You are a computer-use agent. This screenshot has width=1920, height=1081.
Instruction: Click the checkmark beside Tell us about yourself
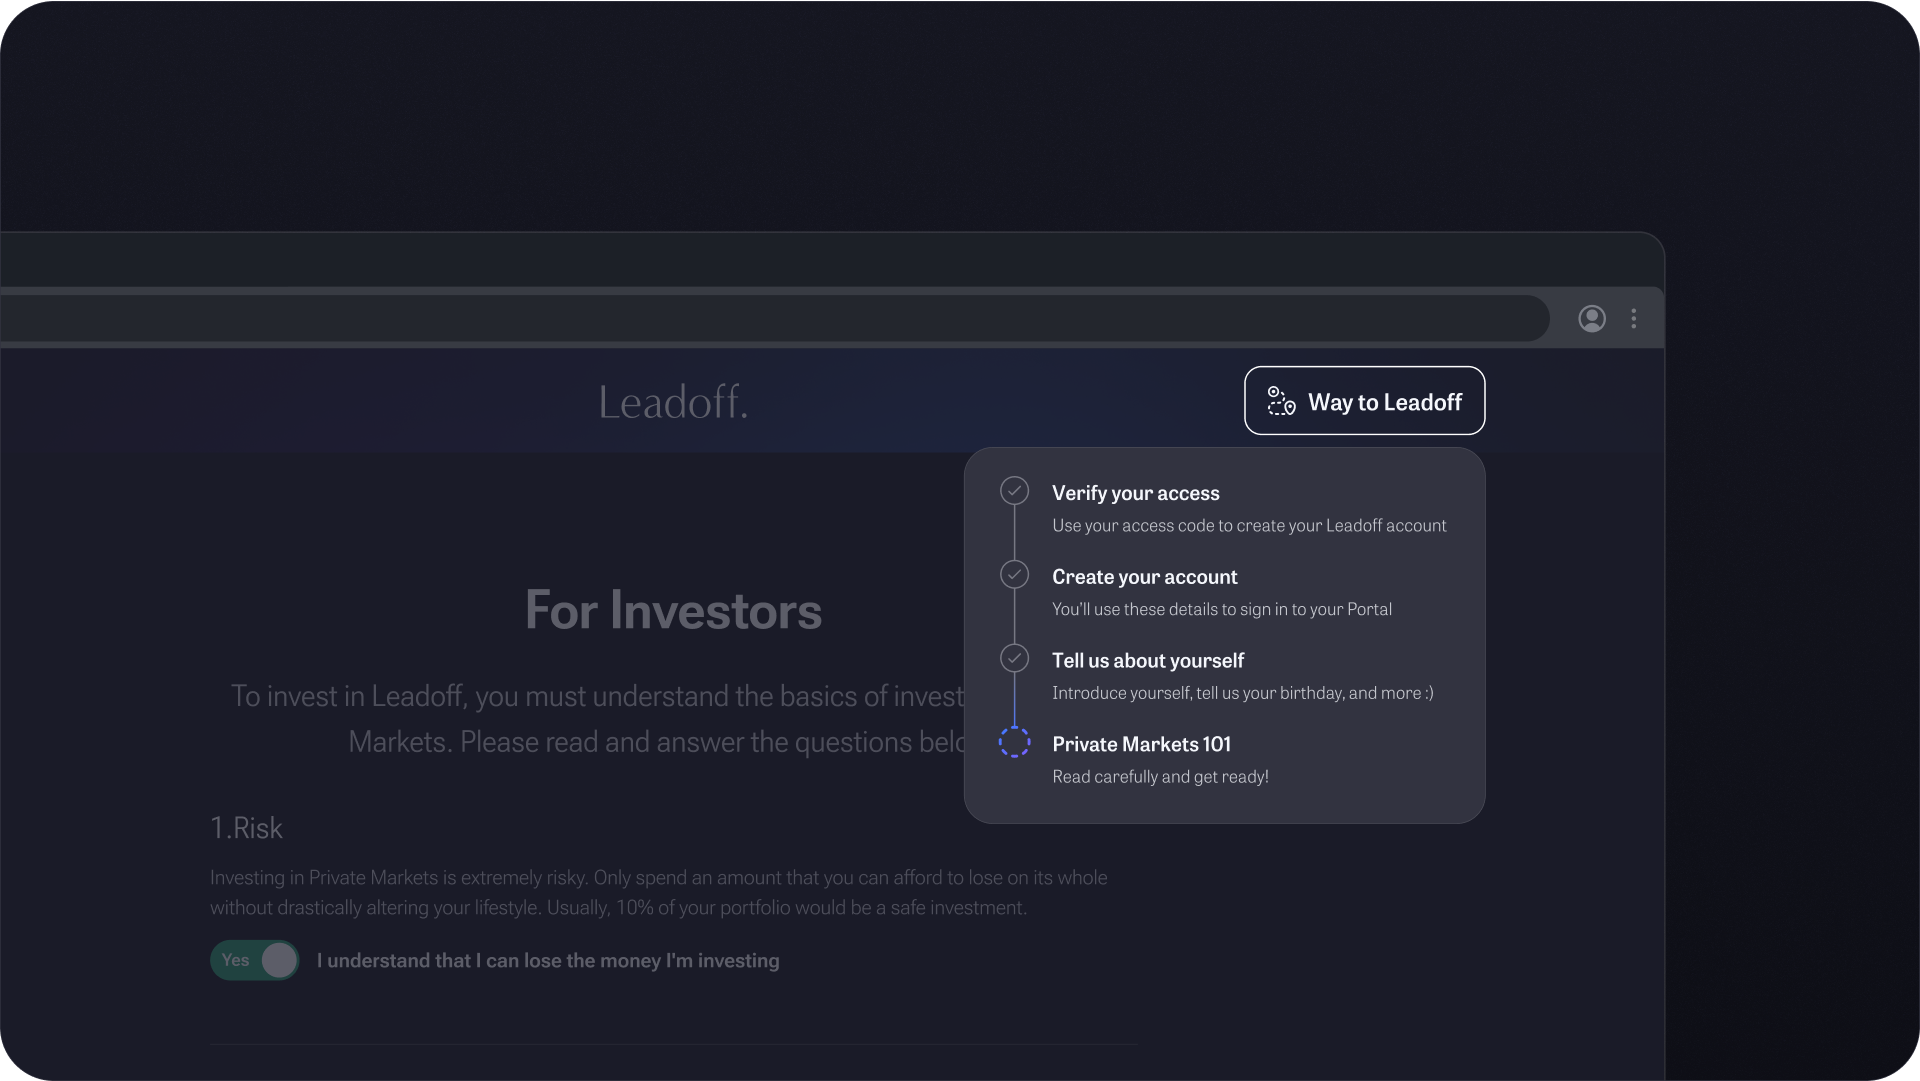coord(1014,659)
